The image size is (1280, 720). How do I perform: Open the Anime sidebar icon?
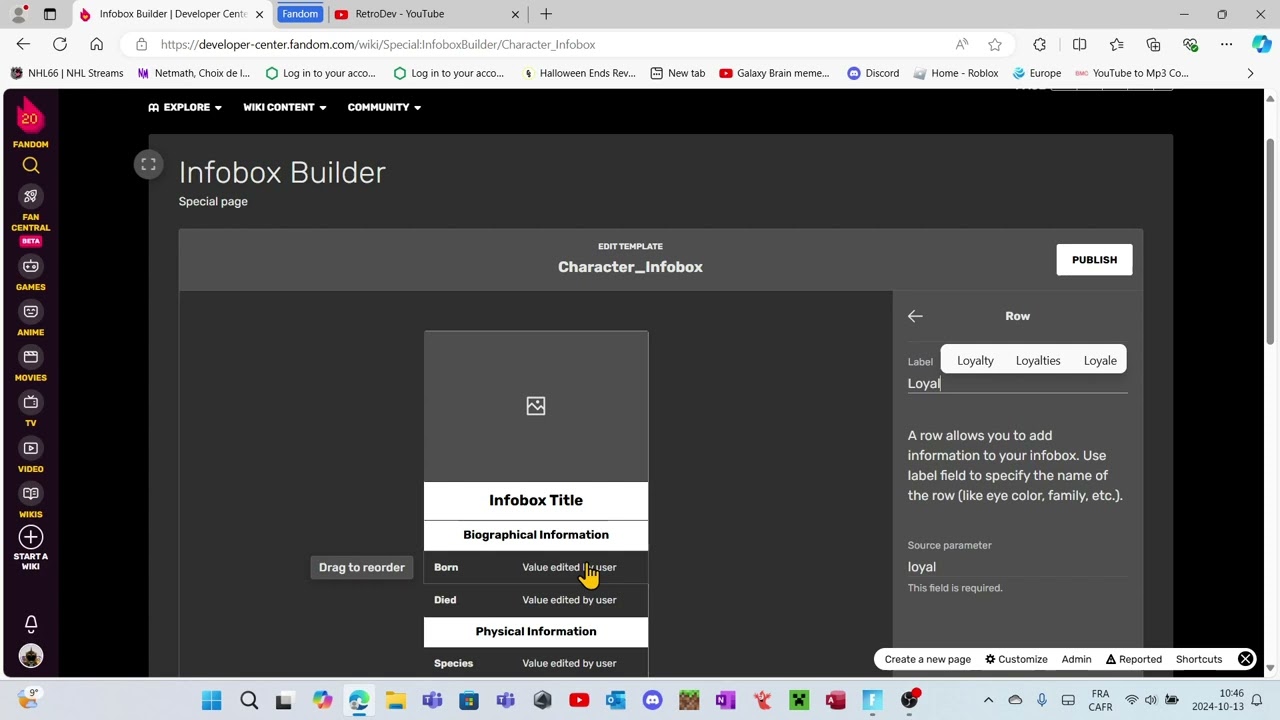pyautogui.click(x=31, y=311)
